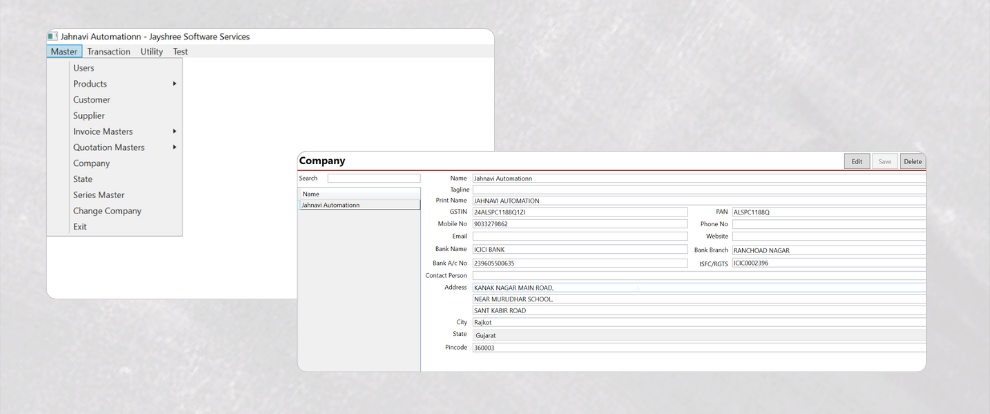Screen dimensions: 990x414
Task: Open Series Master menu entry
Action: [99, 195]
